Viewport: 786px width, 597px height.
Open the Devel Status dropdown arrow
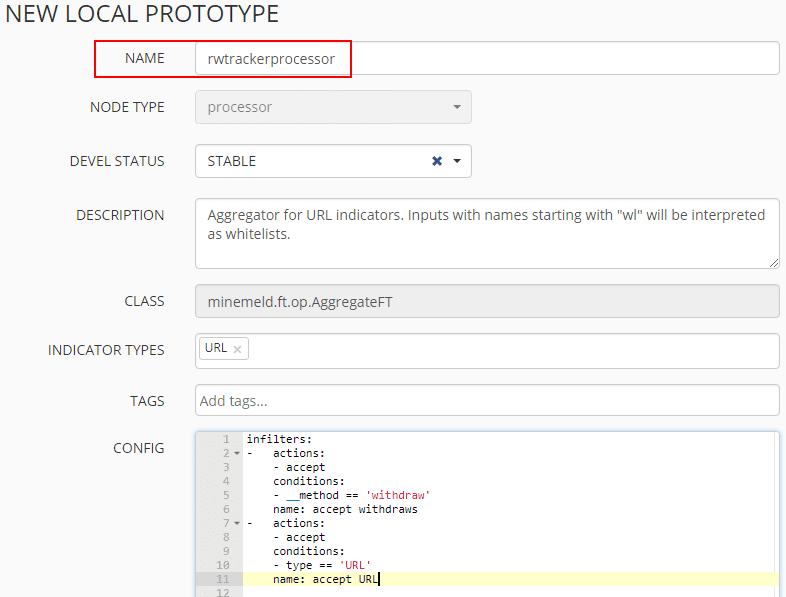[x=457, y=161]
